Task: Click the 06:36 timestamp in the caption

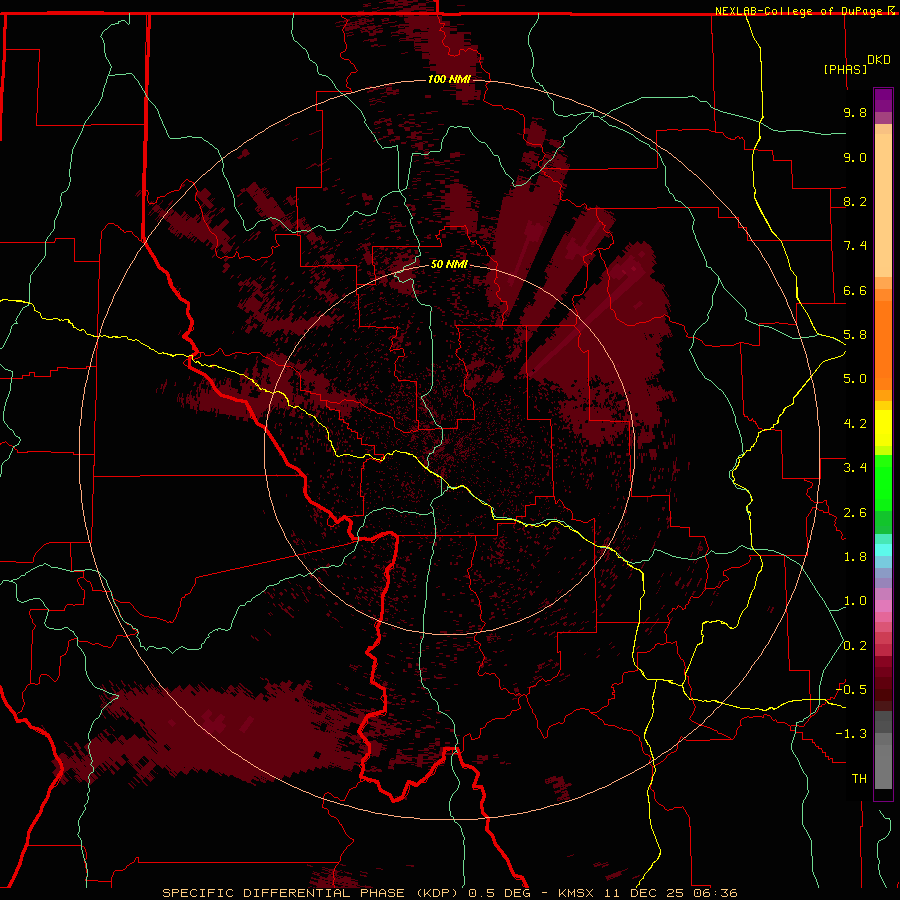Action: click(715, 893)
